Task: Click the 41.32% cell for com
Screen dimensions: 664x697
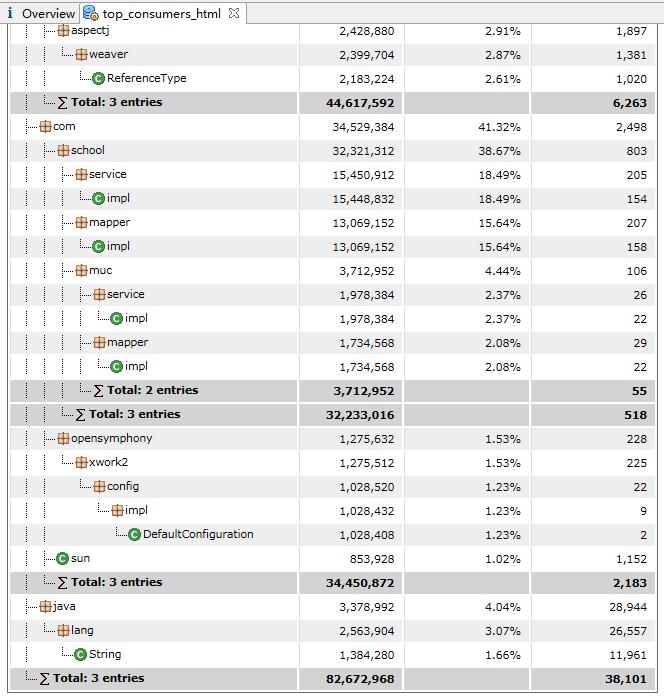Action: [499, 127]
